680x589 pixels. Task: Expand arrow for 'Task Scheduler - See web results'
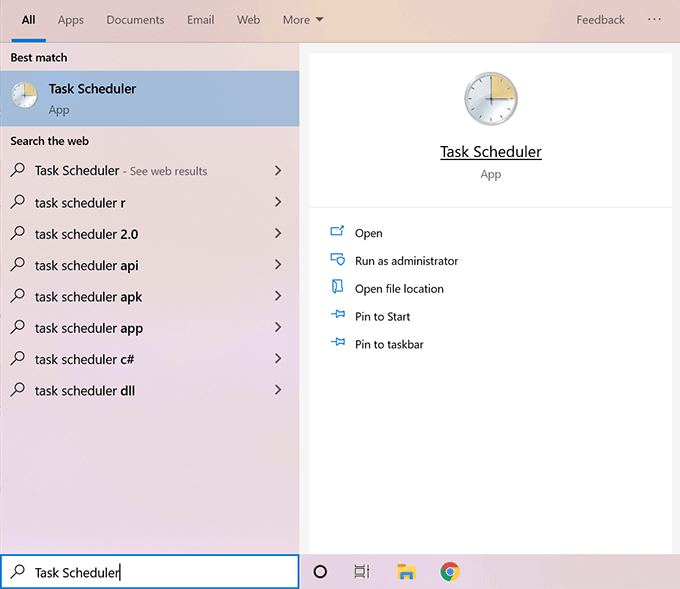tap(278, 171)
